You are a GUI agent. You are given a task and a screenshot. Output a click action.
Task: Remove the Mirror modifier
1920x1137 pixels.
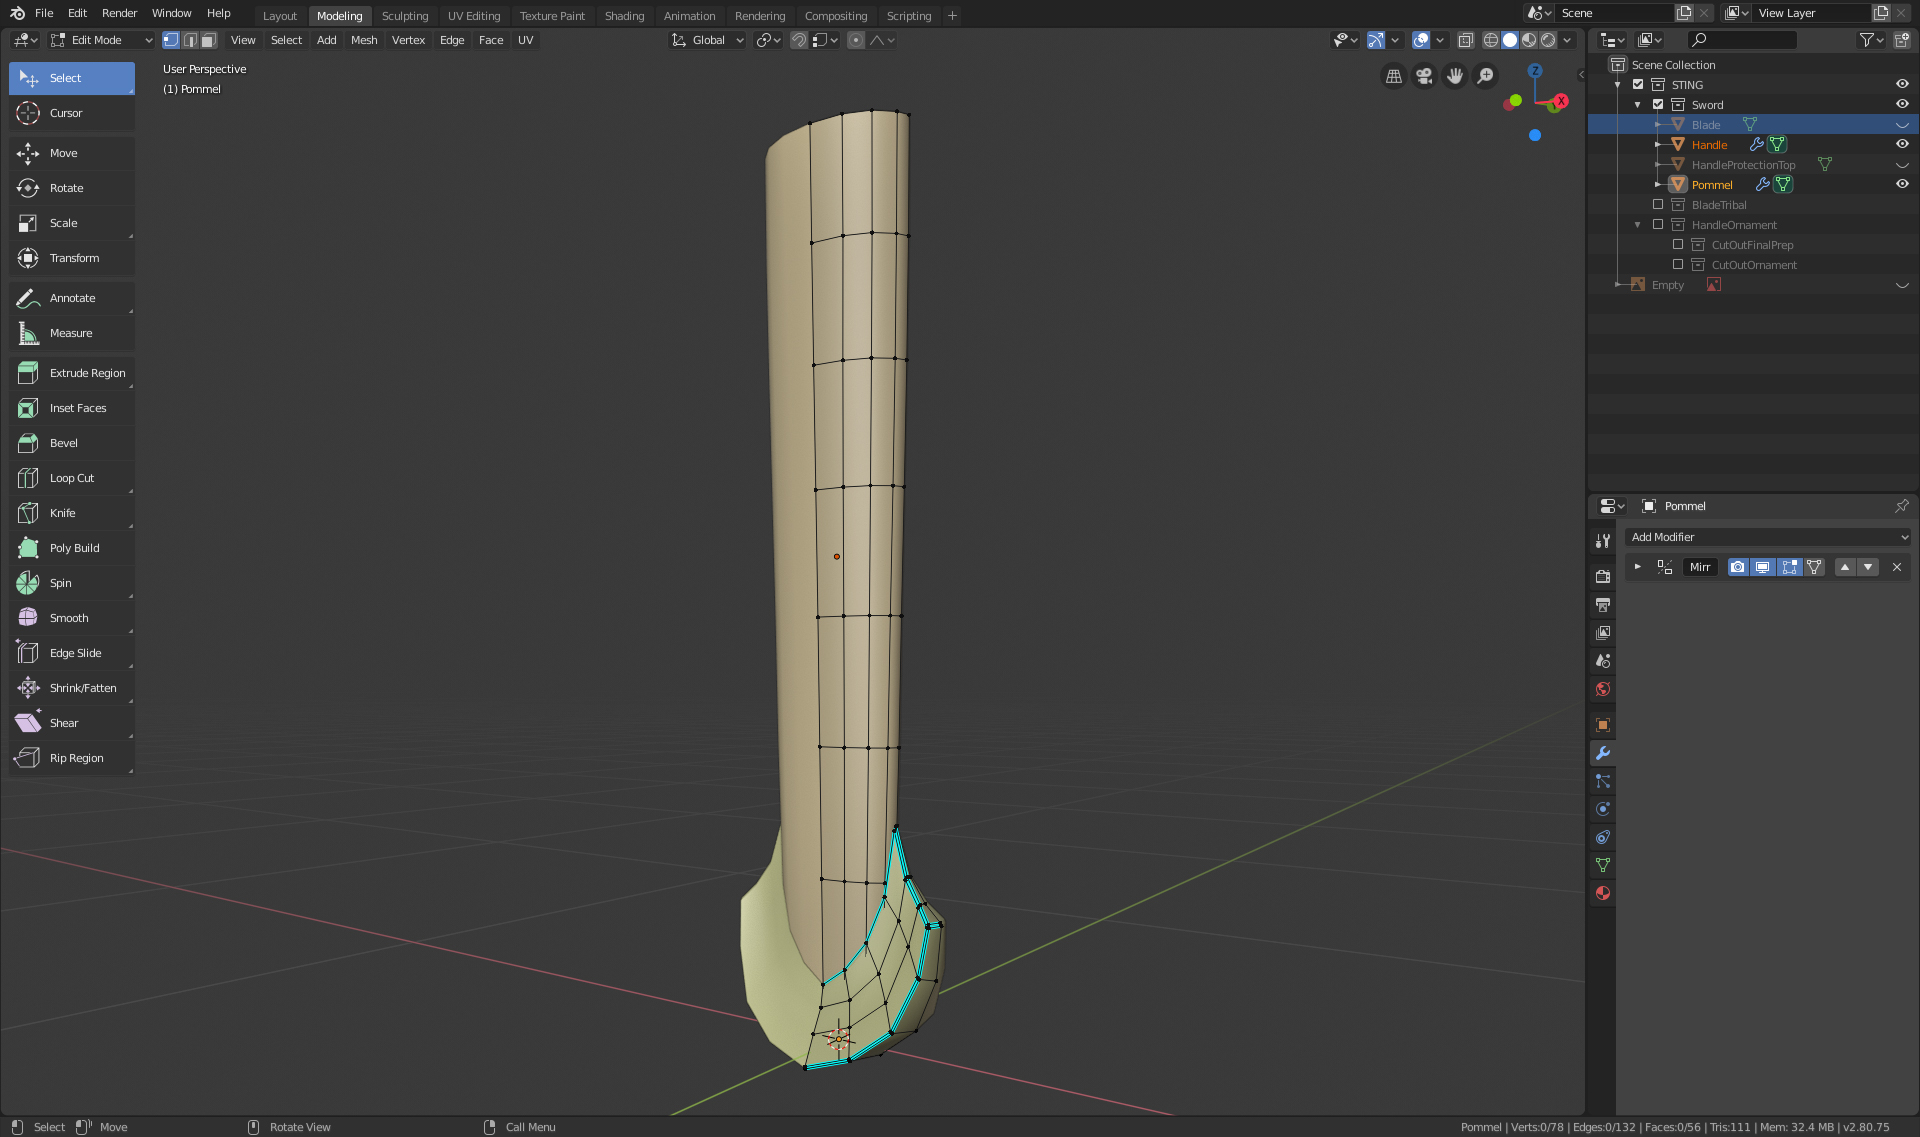tap(1896, 567)
